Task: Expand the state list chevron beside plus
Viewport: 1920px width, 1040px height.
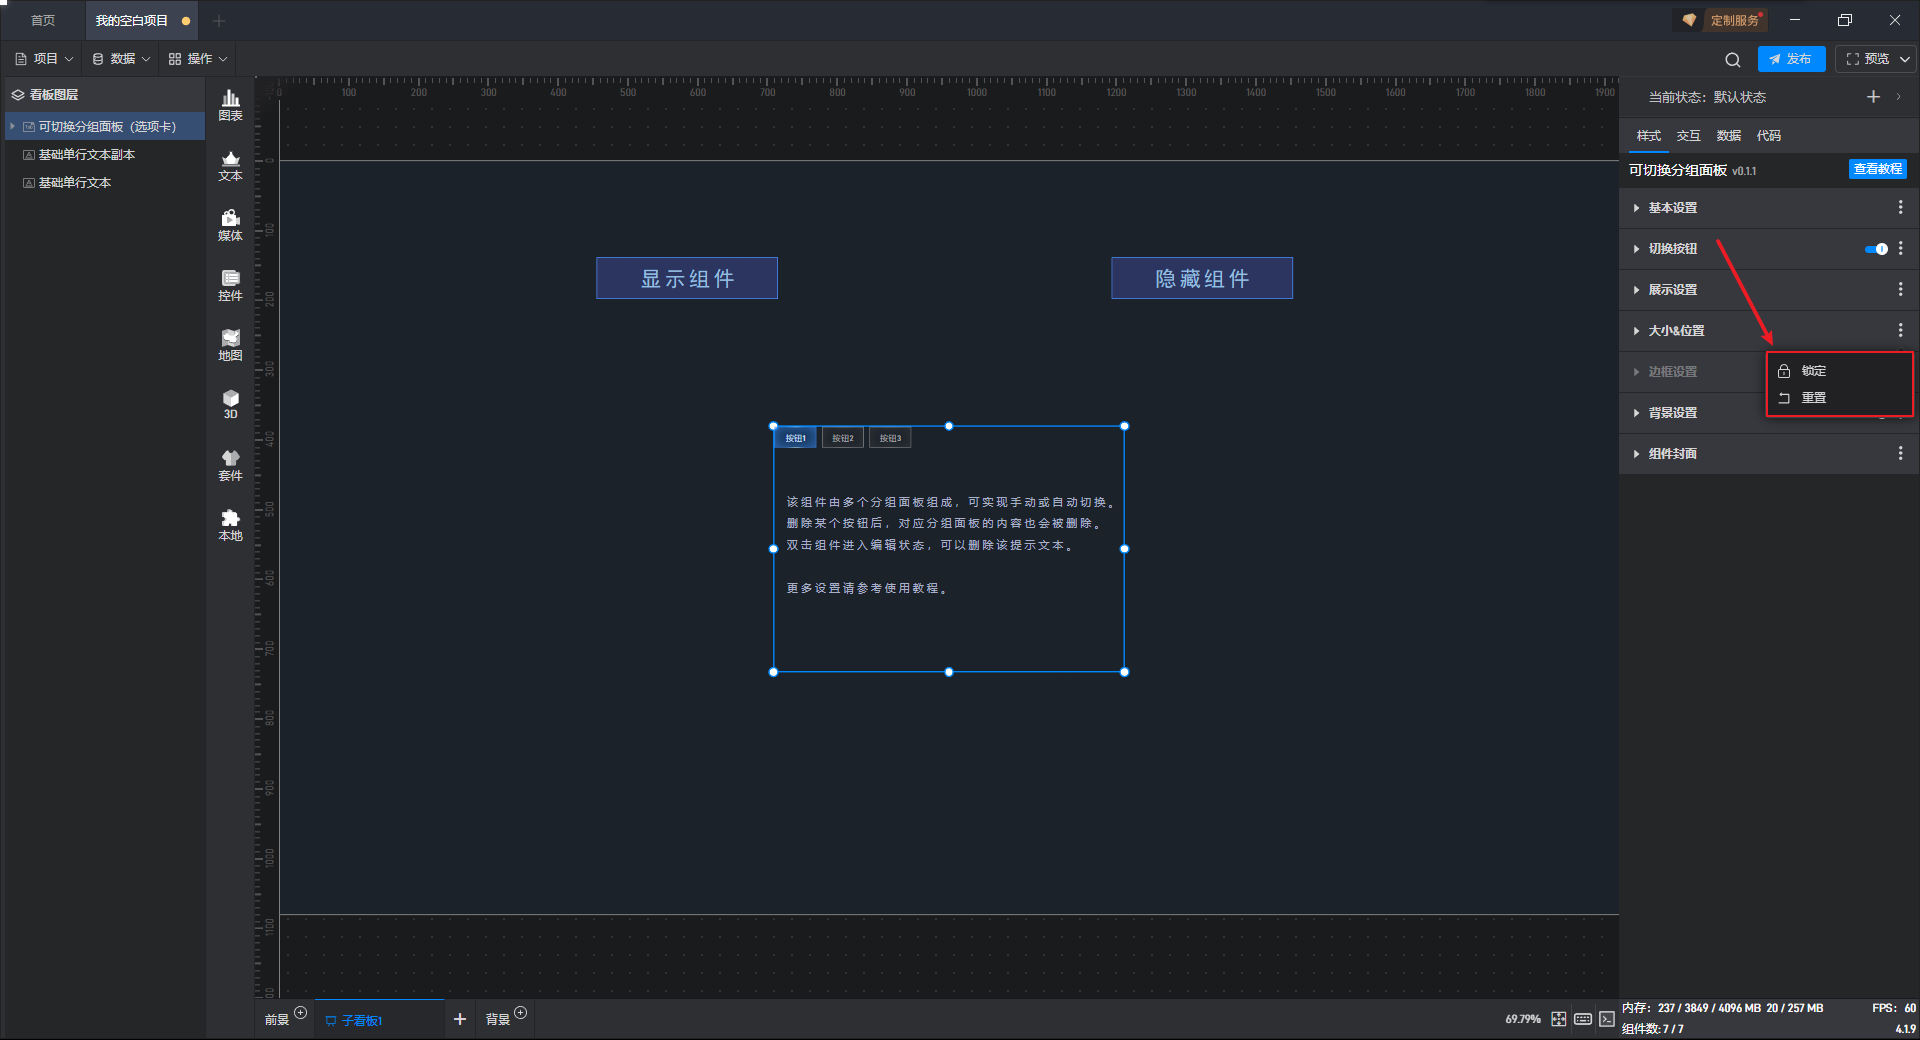Action: pos(1898,97)
